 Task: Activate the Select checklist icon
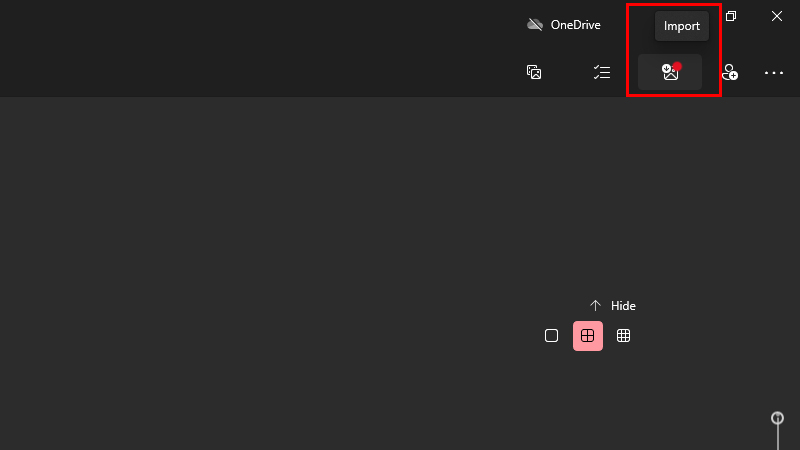coord(602,72)
